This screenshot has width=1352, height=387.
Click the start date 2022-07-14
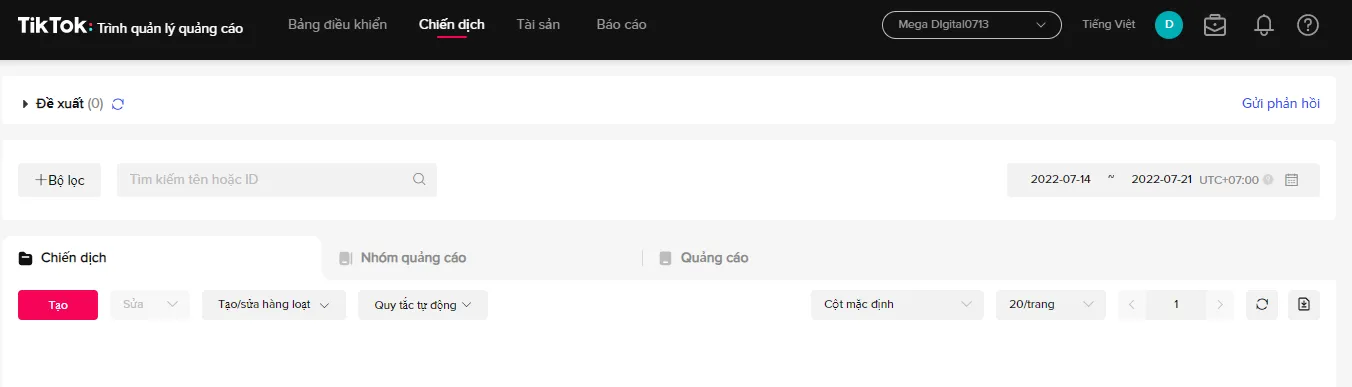1060,180
